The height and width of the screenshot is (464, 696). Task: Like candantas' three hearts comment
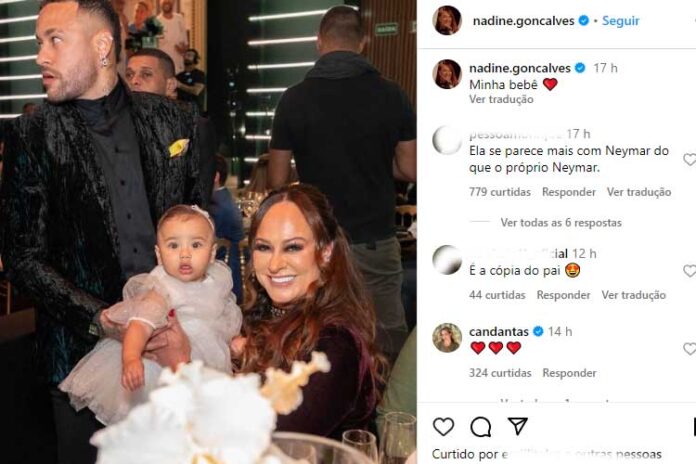[689, 349]
